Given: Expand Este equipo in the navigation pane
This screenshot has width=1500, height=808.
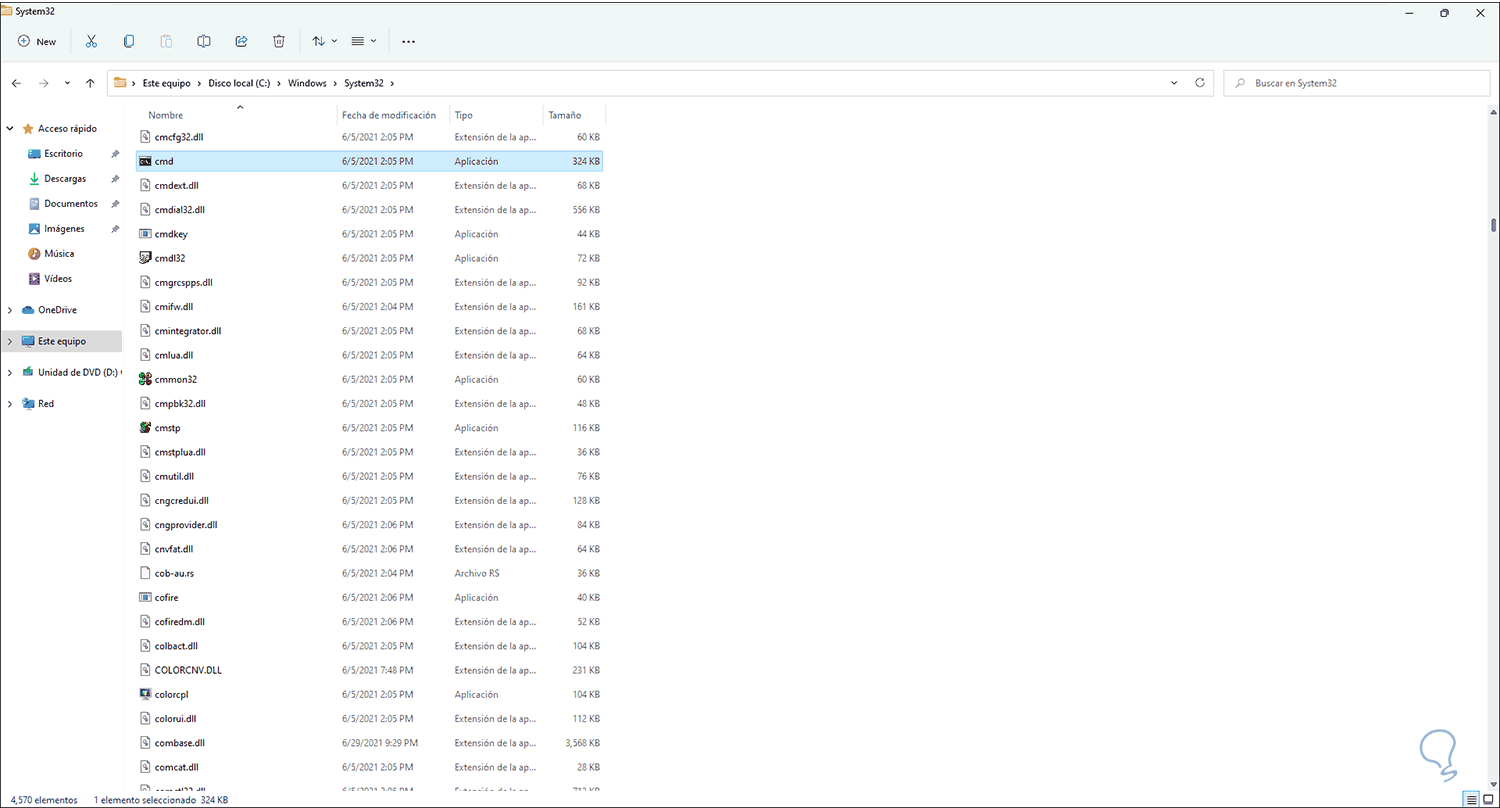Looking at the screenshot, I should [10, 341].
